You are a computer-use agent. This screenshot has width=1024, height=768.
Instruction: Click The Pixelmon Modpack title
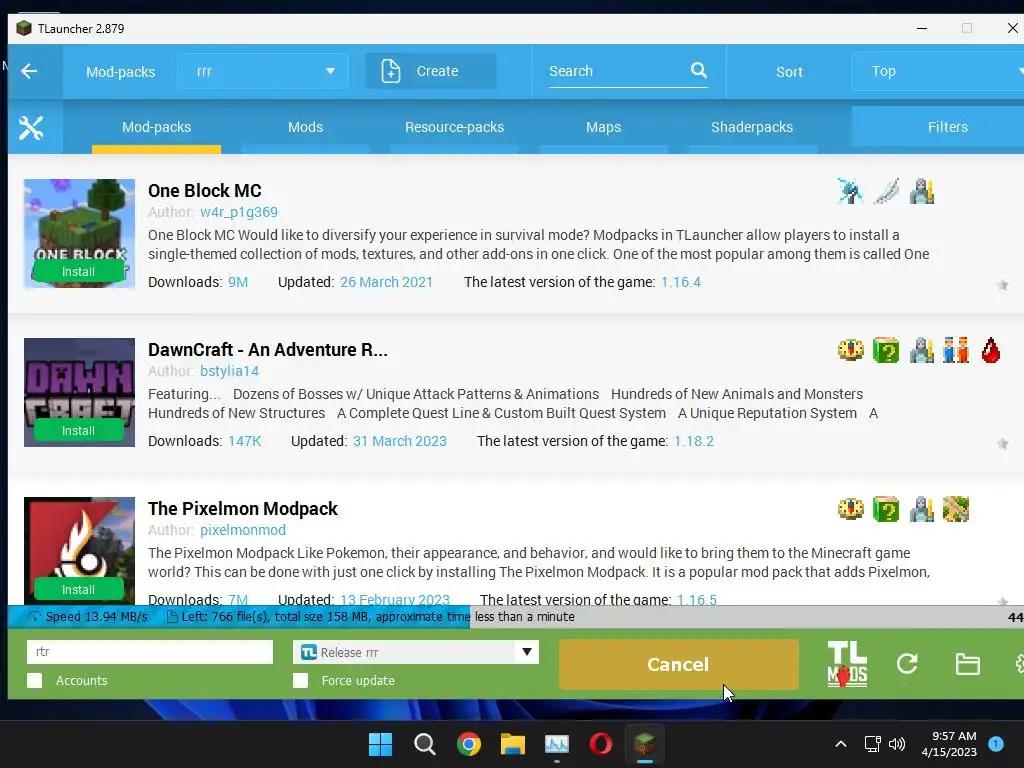pos(243,509)
